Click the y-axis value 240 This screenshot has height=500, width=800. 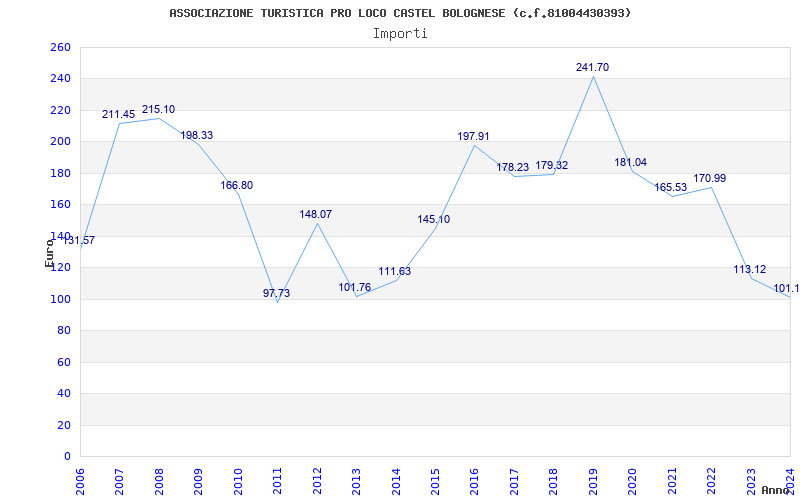(x=61, y=79)
